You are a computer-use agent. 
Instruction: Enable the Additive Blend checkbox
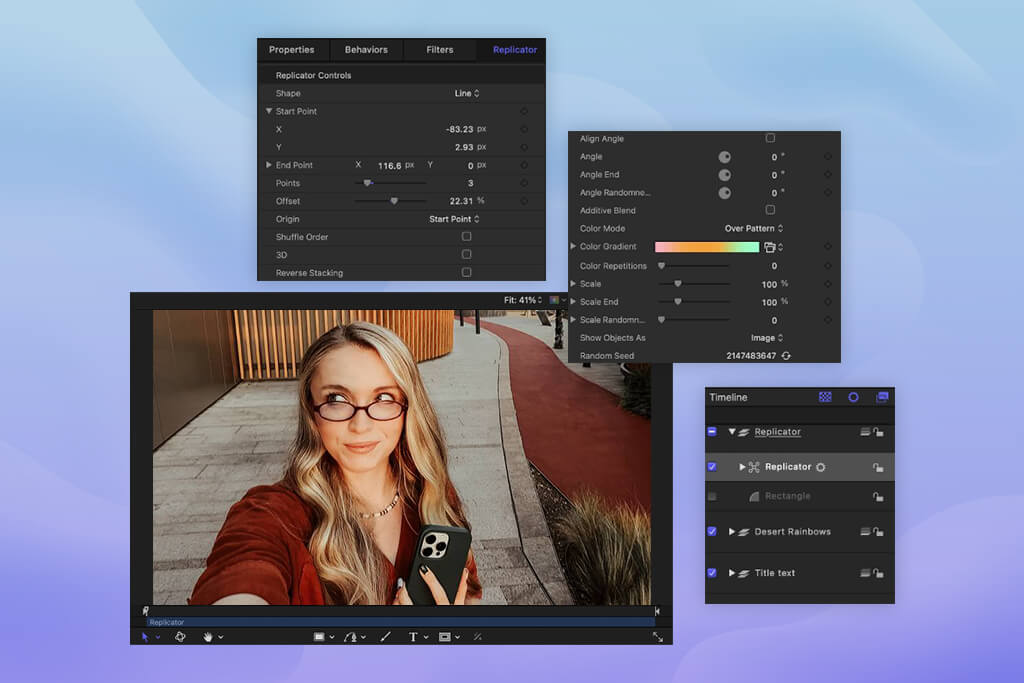pos(770,210)
